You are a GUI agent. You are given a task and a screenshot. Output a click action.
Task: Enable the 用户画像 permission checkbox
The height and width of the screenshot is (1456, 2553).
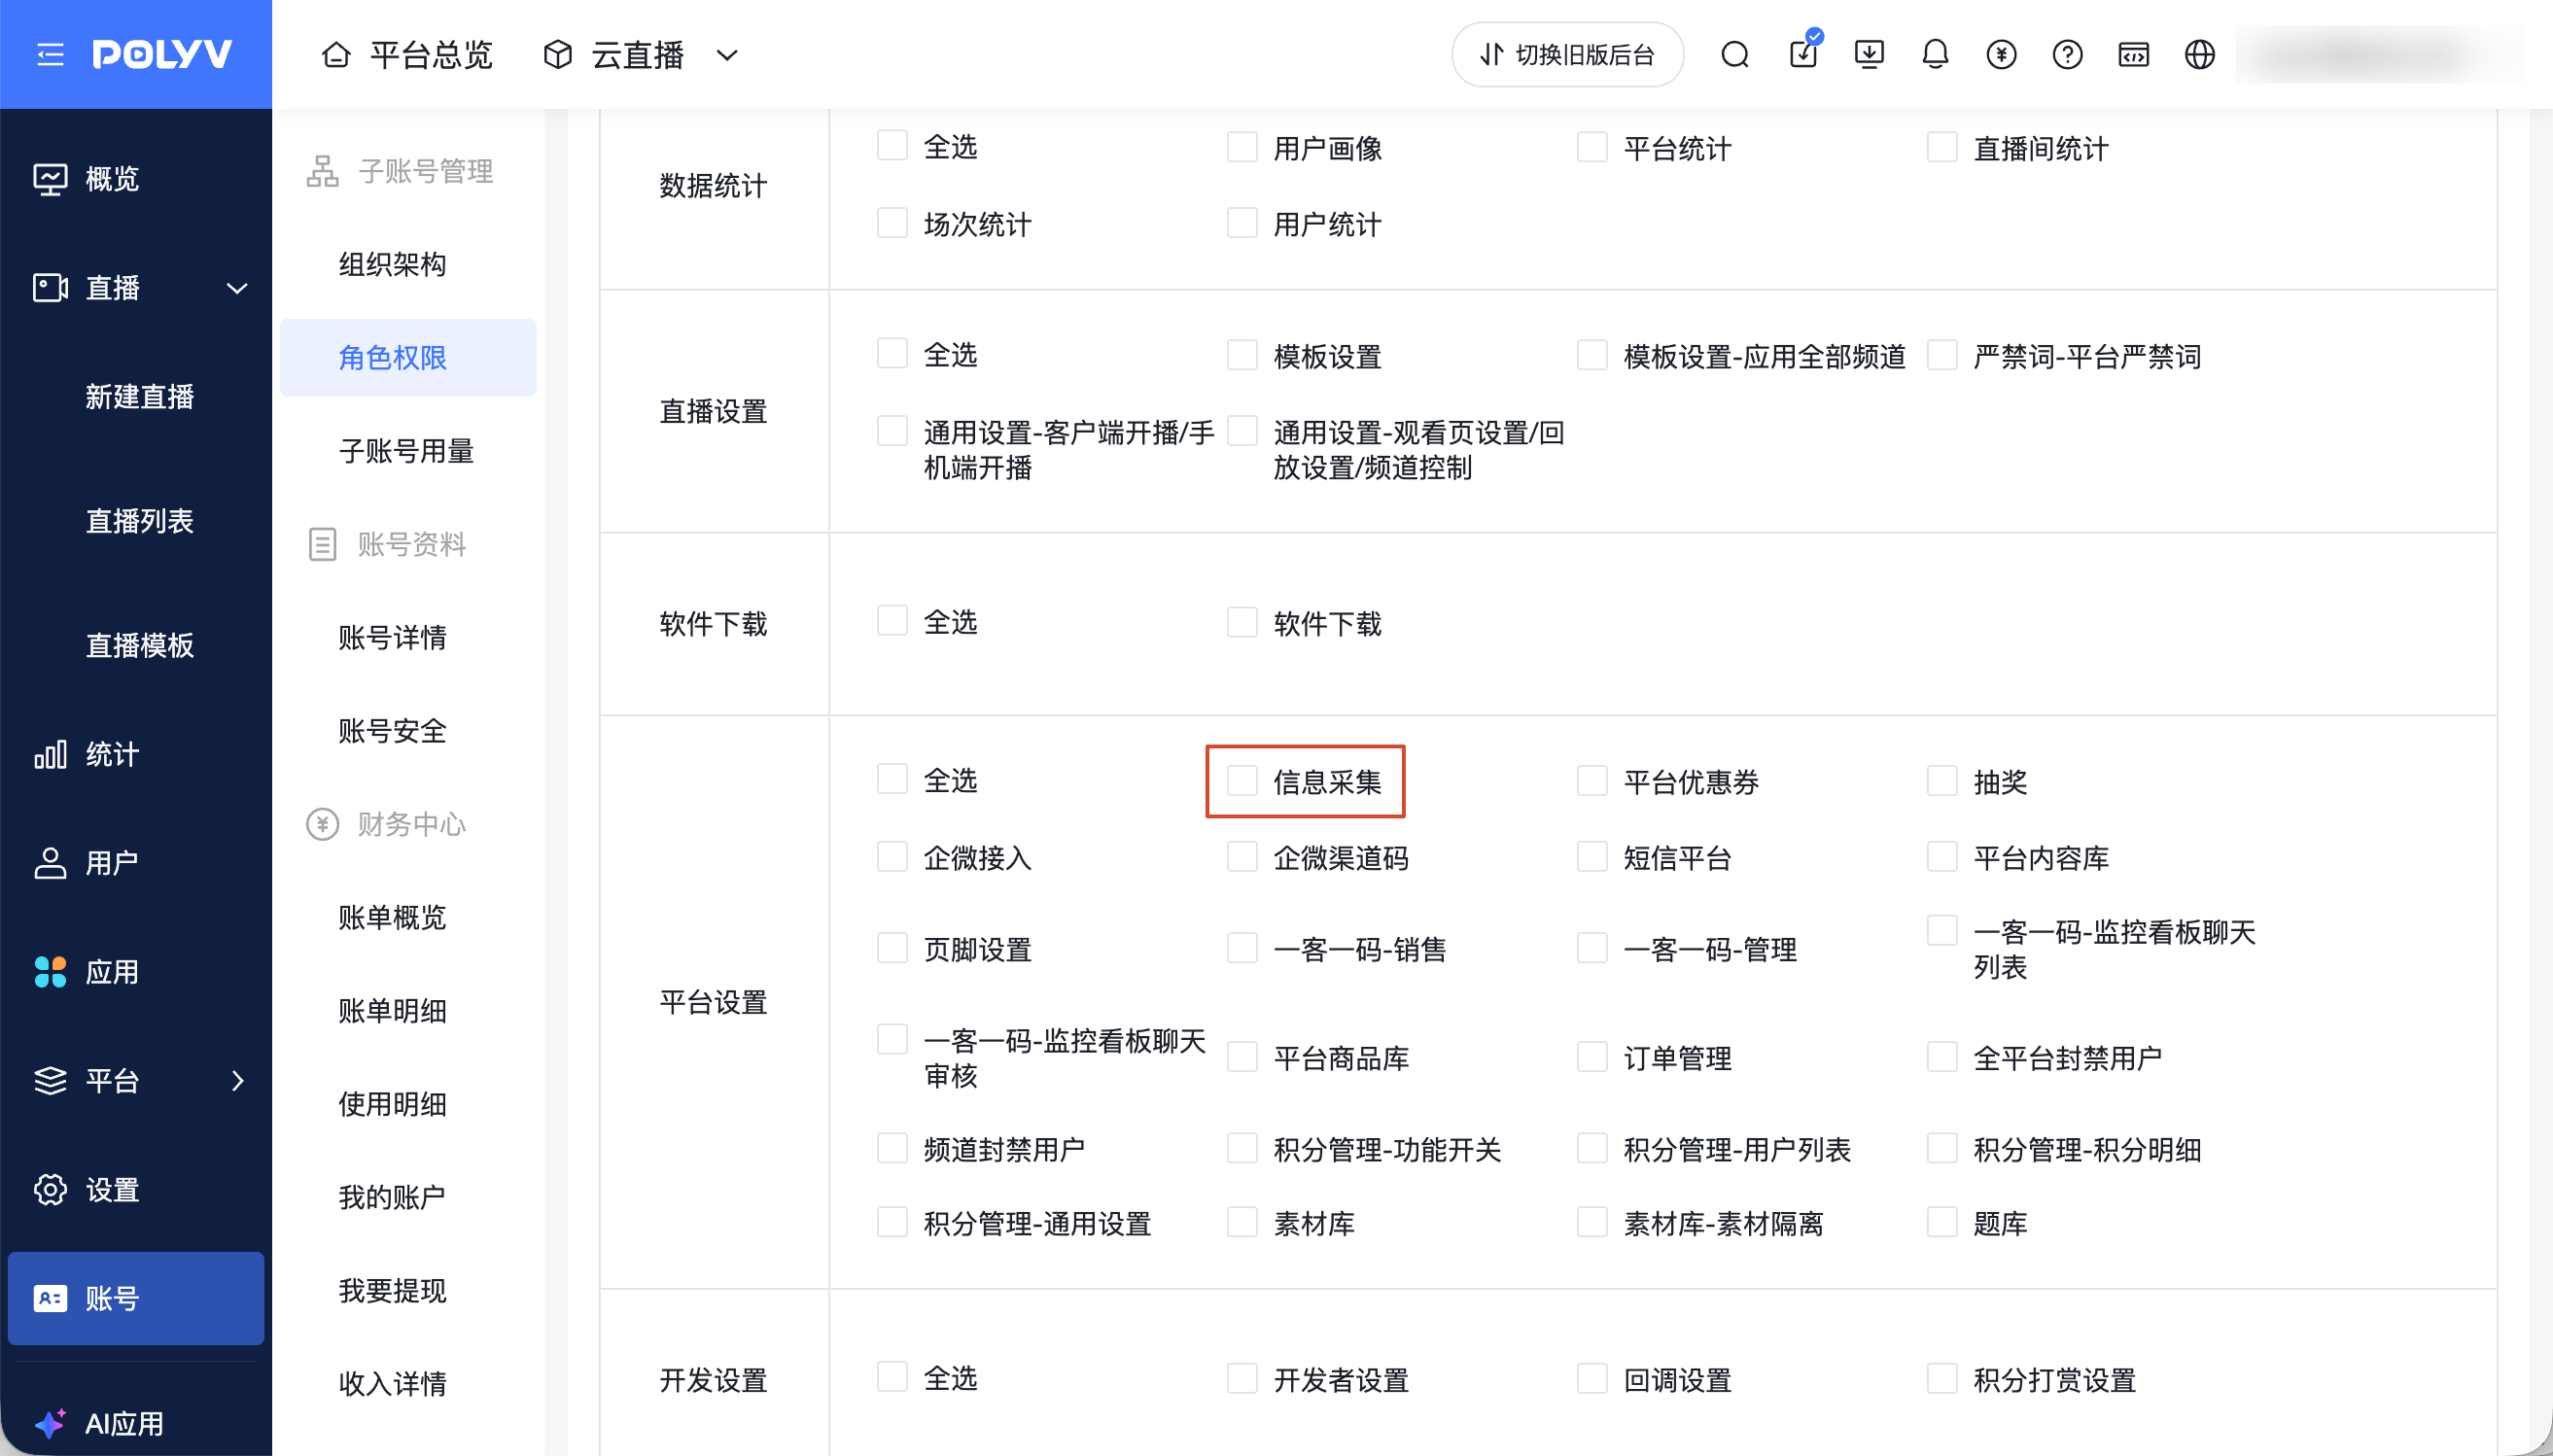pos(1242,147)
